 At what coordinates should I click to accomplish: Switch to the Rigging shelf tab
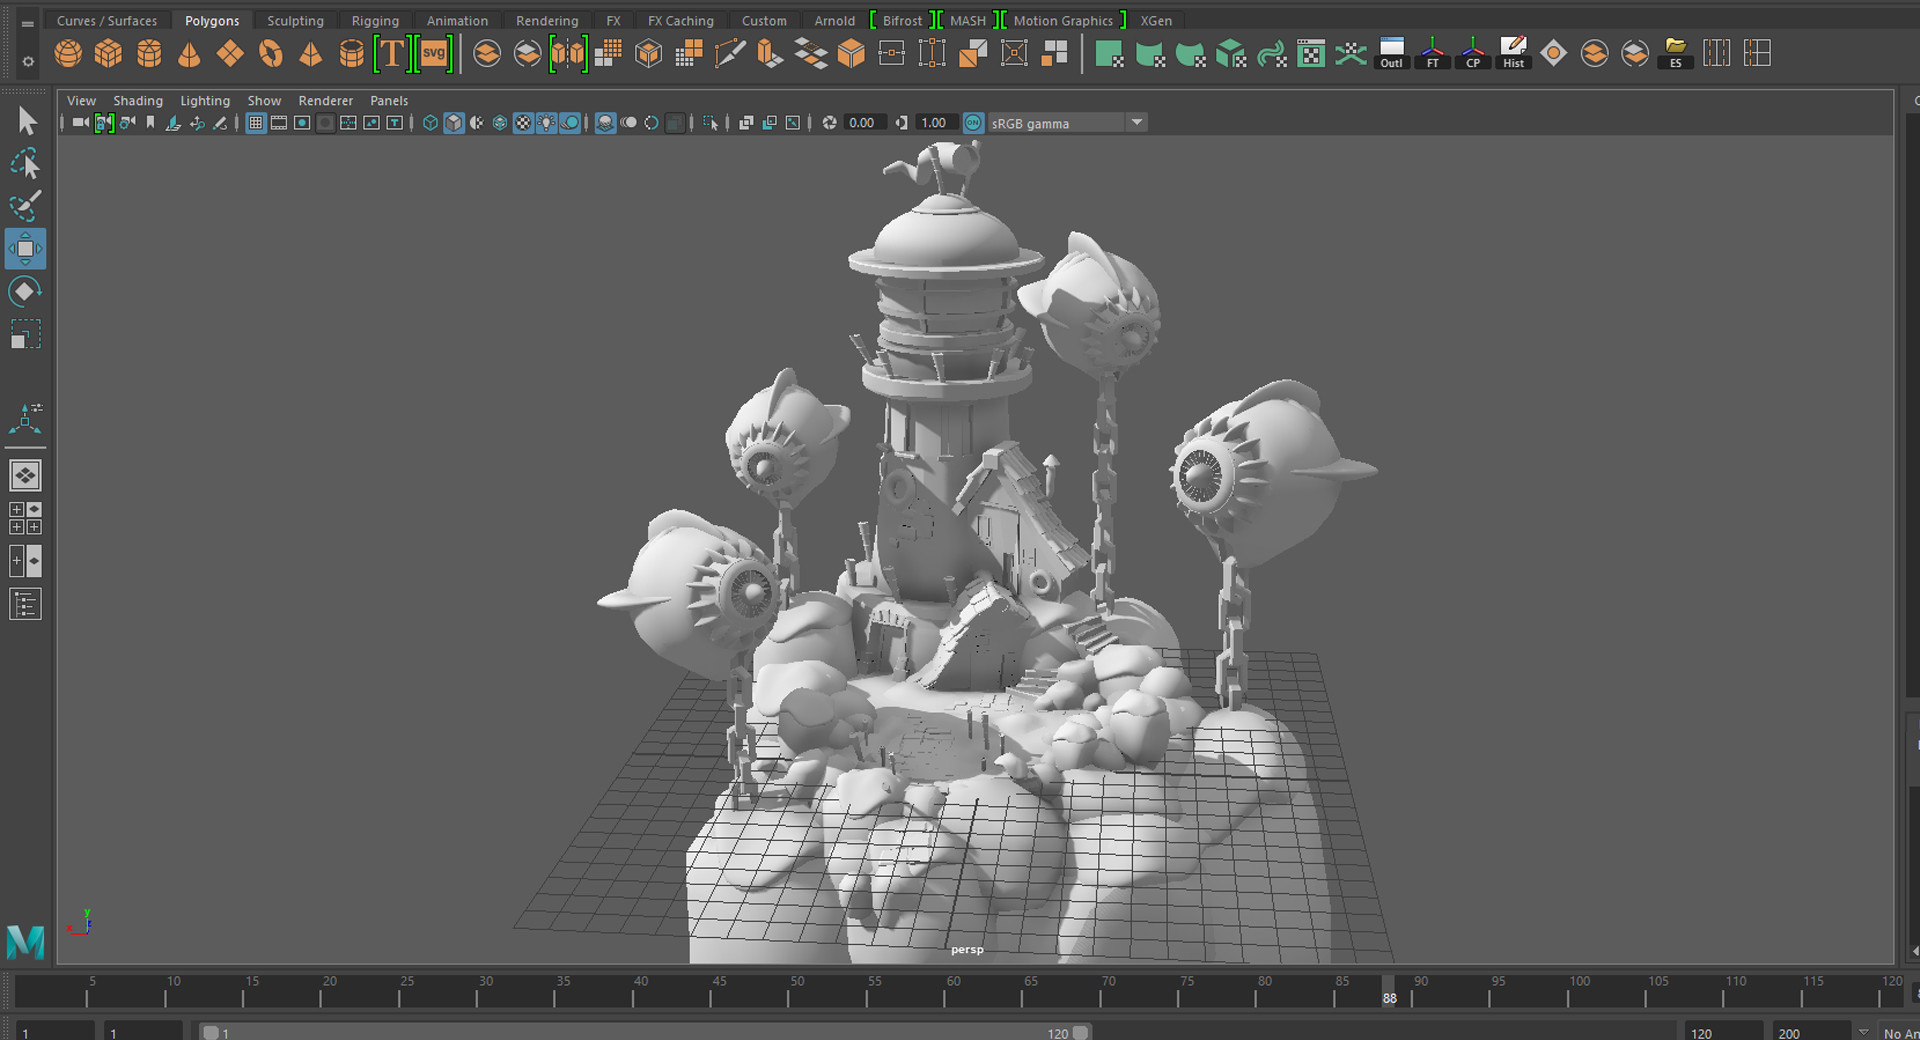[x=375, y=21]
